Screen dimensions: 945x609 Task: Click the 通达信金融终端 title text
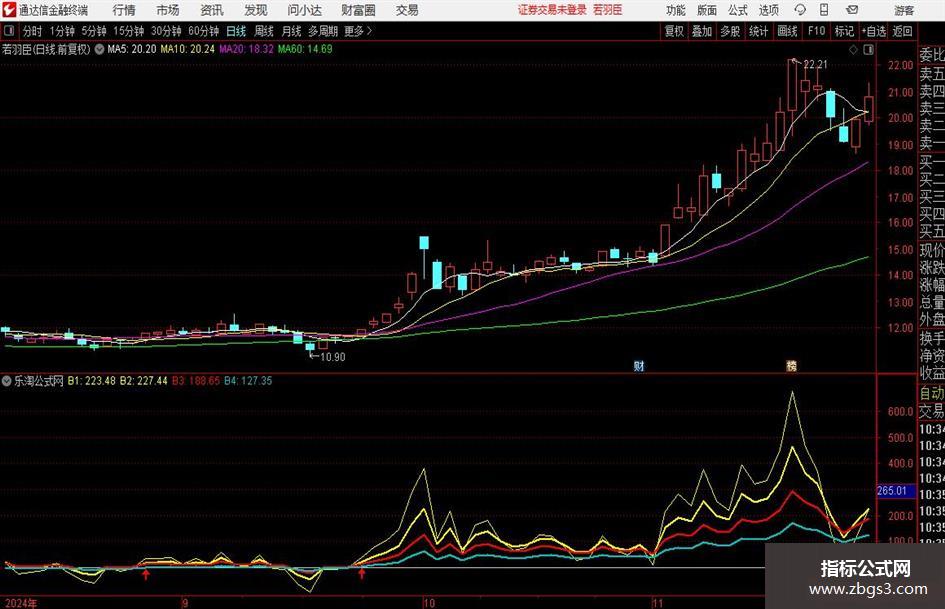(x=53, y=10)
